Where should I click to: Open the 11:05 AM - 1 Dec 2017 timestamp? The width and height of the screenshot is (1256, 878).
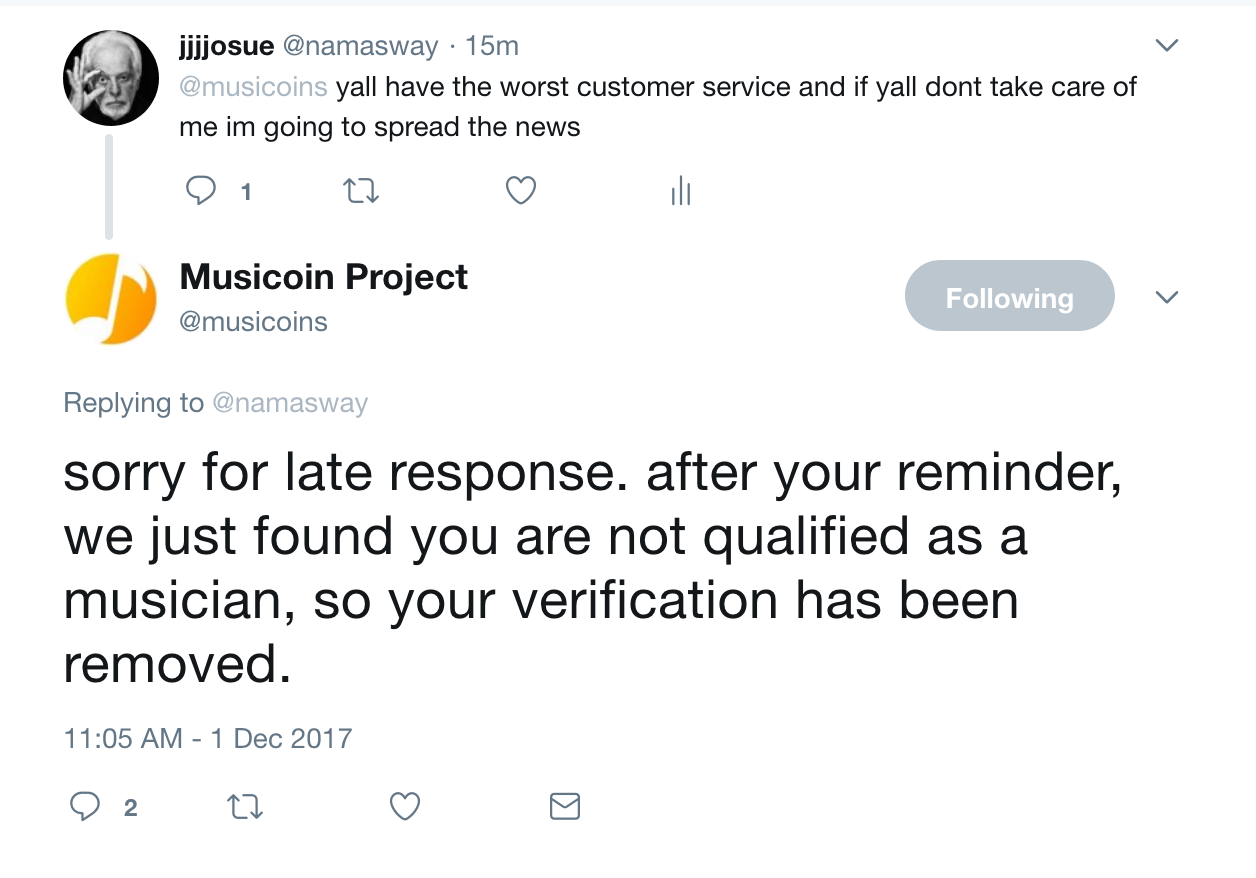(x=208, y=738)
